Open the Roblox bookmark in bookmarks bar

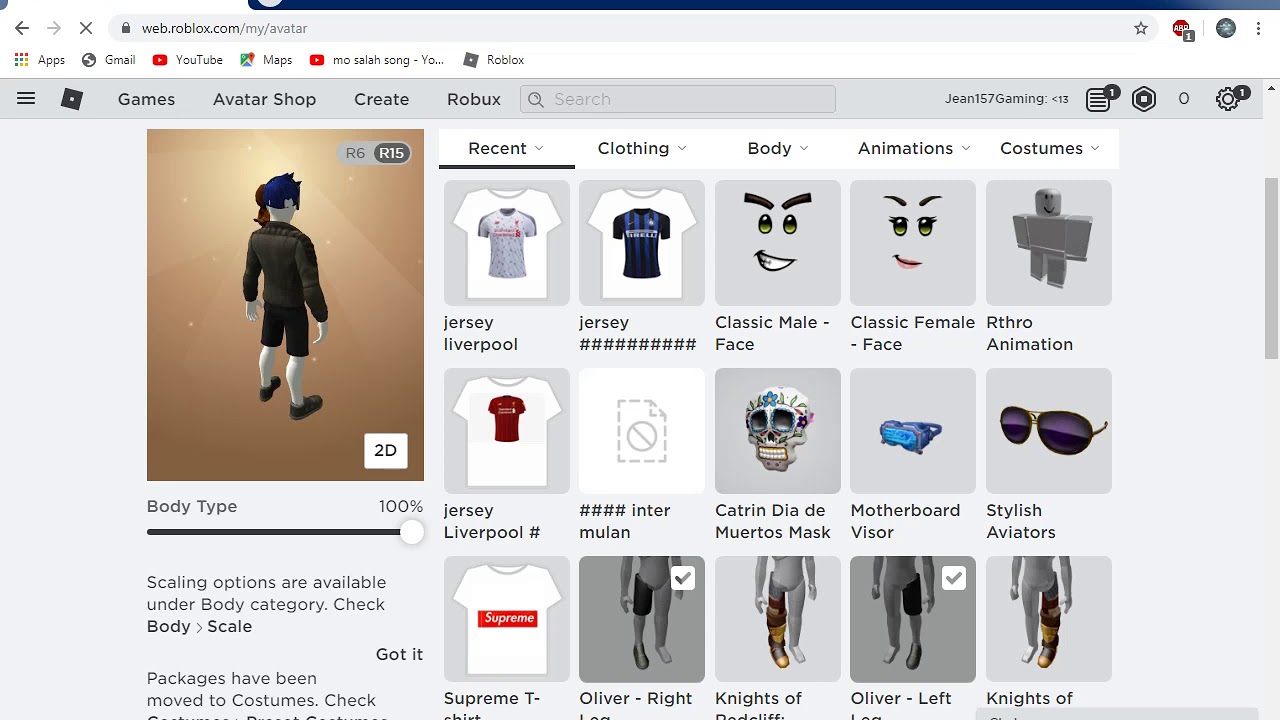pyautogui.click(x=494, y=60)
